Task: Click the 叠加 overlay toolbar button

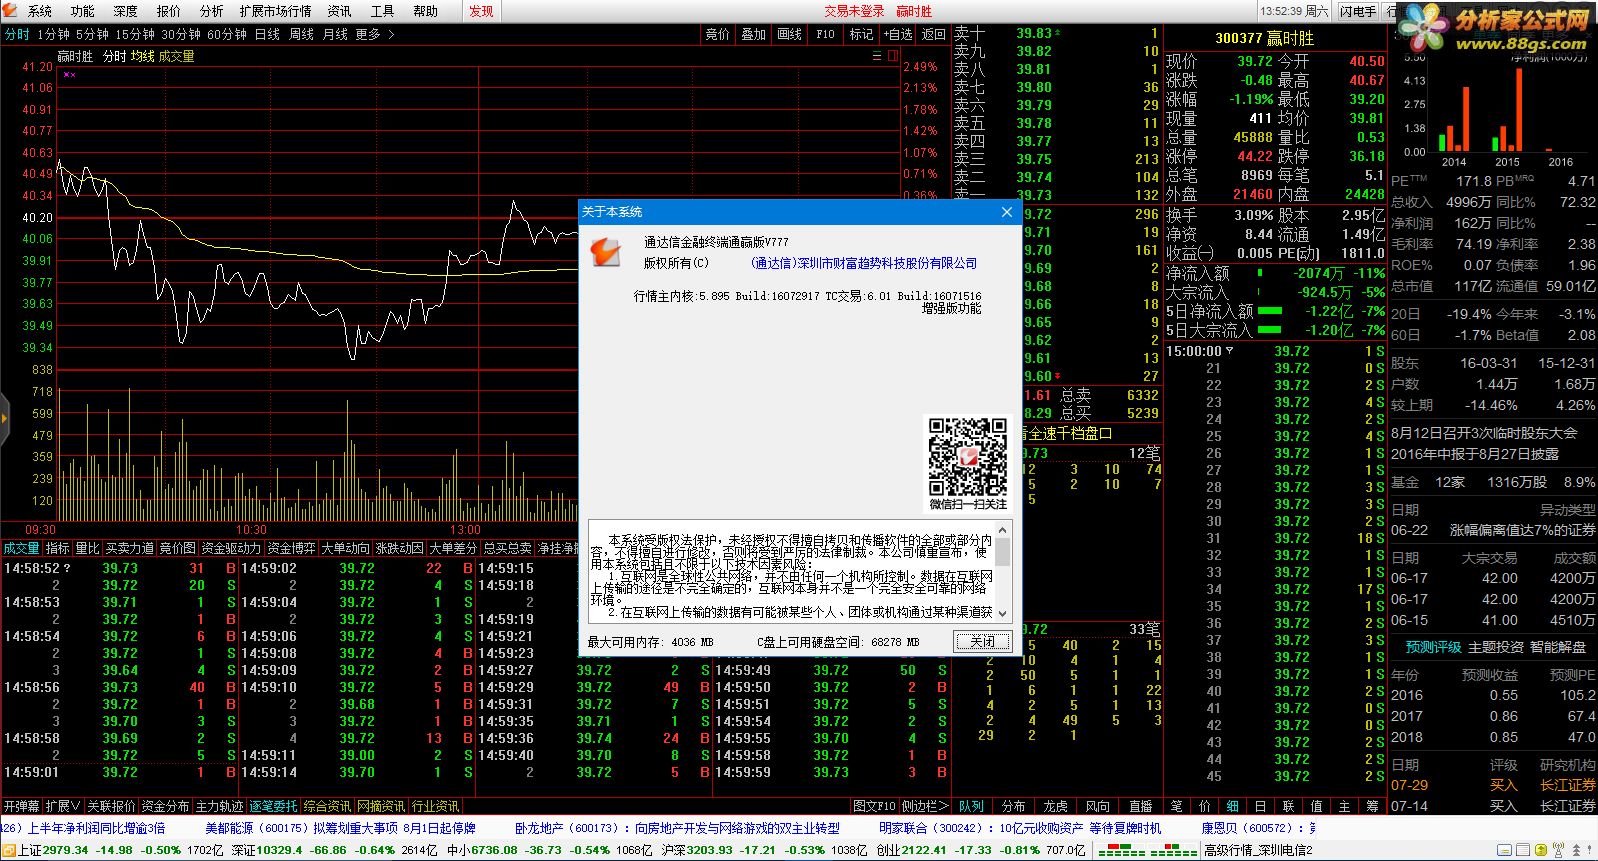Action: coord(754,34)
